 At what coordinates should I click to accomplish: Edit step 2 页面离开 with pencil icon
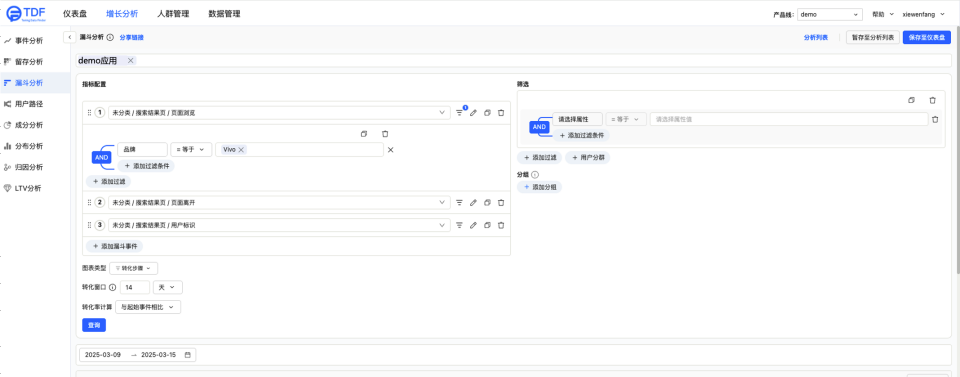pyautogui.click(x=473, y=202)
